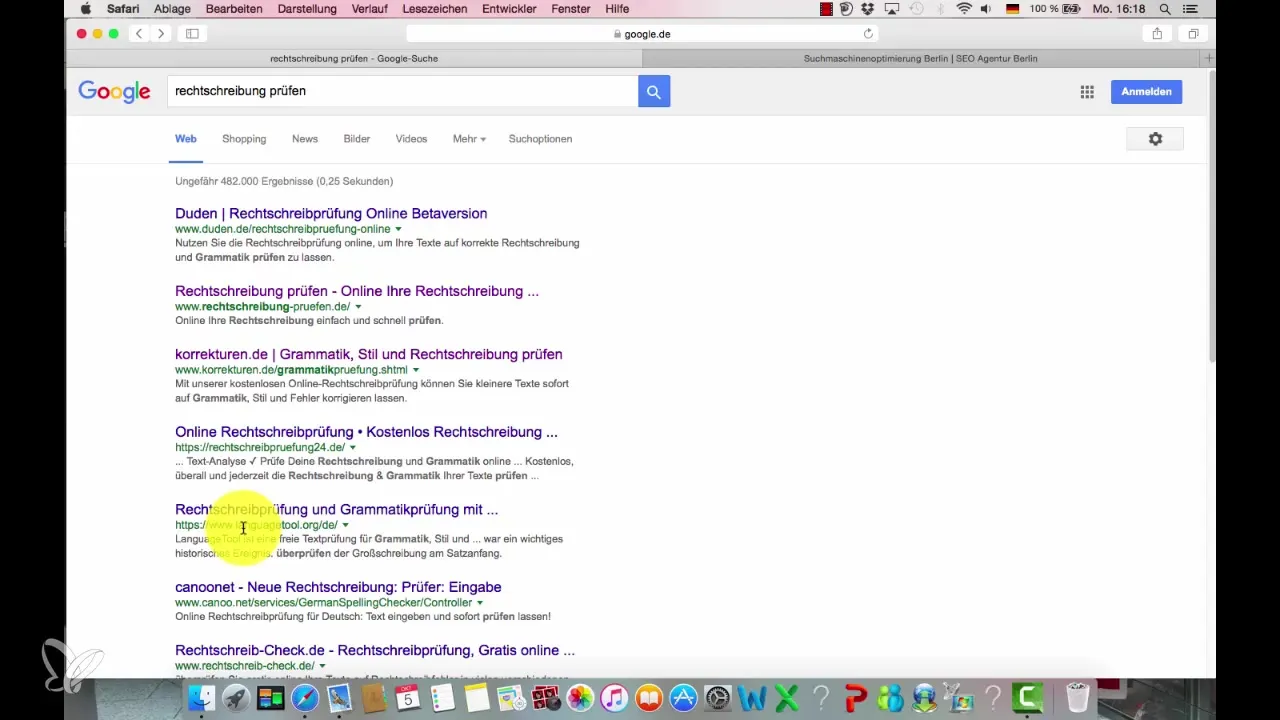Reload the page in the address bar
The height and width of the screenshot is (720, 1280).
(868, 33)
